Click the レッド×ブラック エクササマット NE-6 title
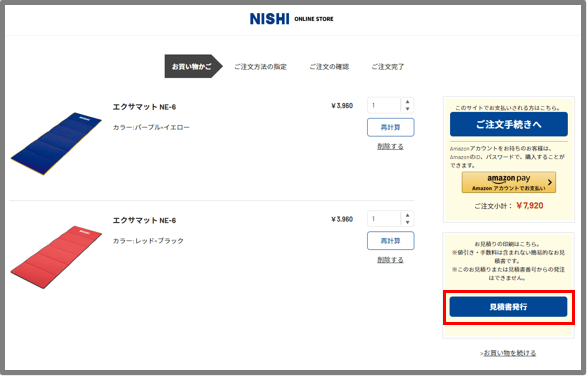The height and width of the screenshot is (377, 587). coord(145,221)
